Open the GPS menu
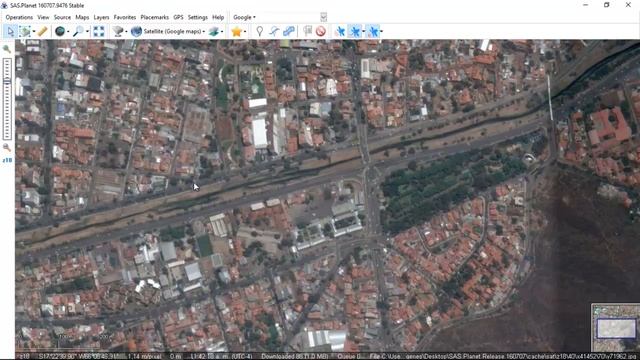The image size is (640, 360). click(178, 17)
